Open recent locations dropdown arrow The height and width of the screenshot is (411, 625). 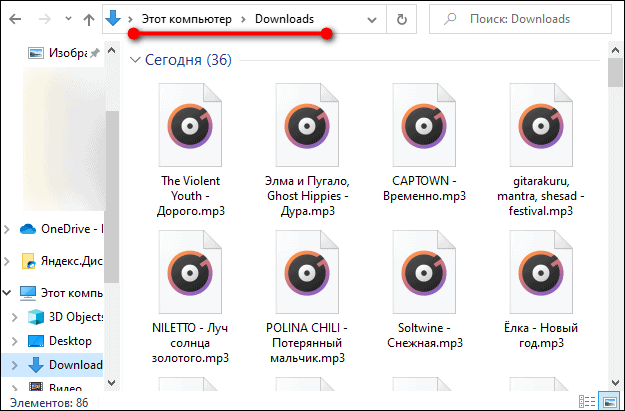pos(68,19)
